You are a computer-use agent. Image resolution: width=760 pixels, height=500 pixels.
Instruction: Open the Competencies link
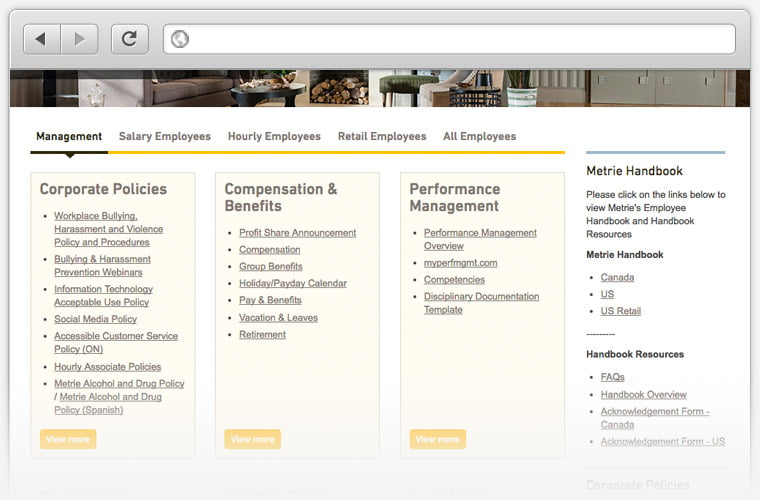454,280
